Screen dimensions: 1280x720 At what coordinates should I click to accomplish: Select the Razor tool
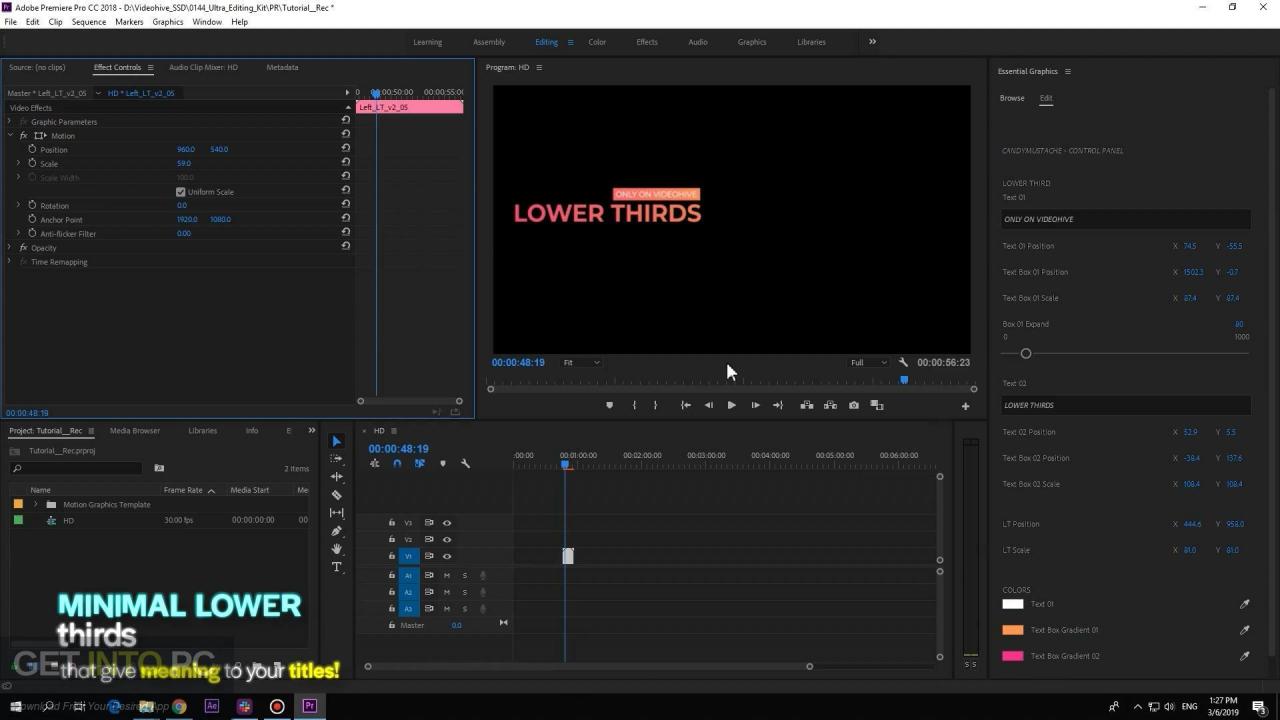click(337, 495)
